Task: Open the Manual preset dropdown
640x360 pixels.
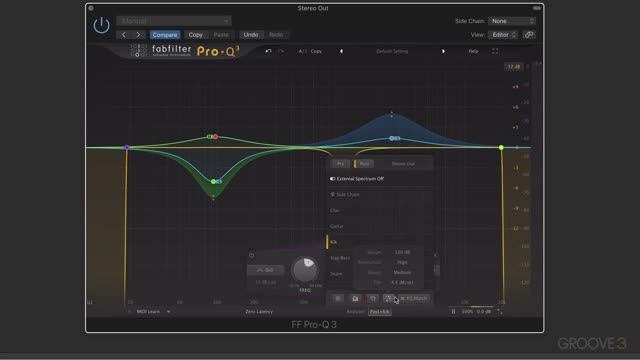Action: (x=174, y=20)
